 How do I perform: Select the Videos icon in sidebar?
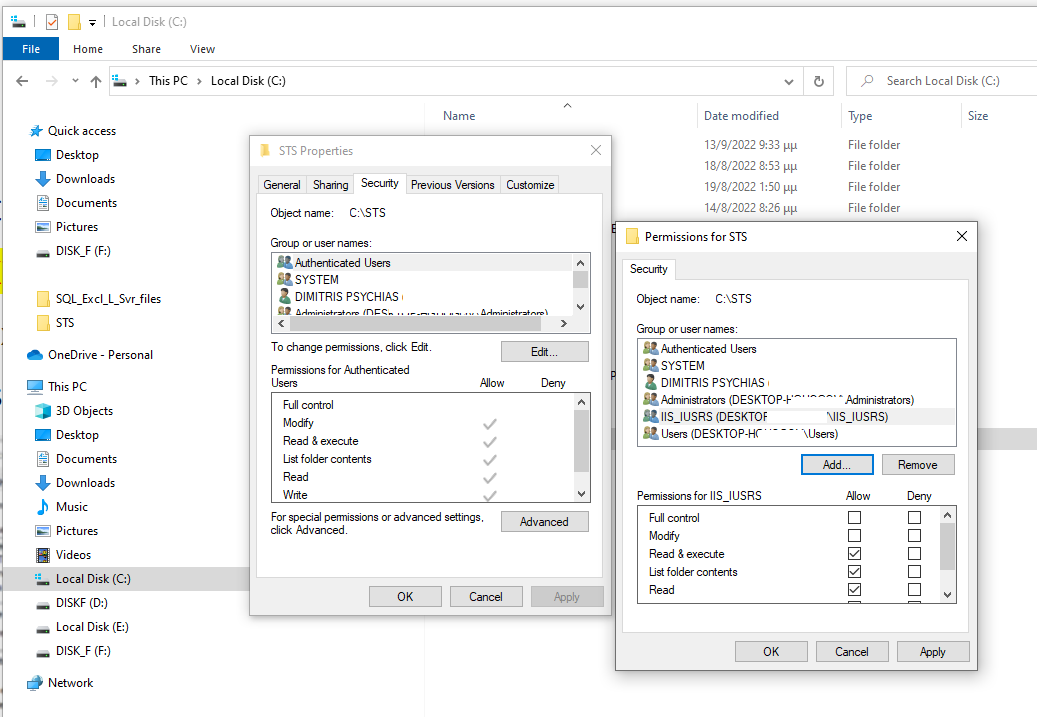point(42,555)
